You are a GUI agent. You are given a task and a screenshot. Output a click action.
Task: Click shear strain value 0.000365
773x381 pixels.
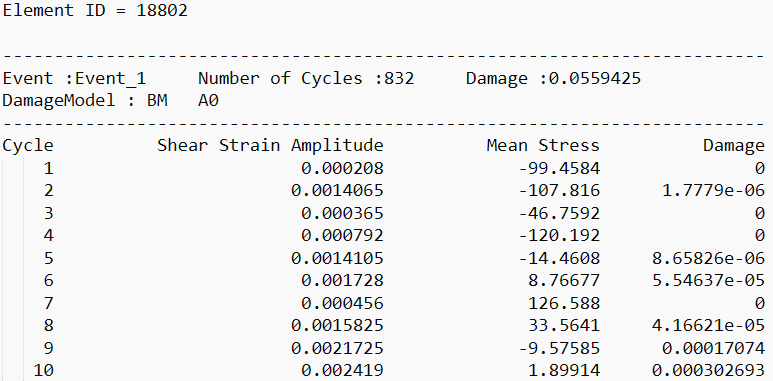coord(342,213)
